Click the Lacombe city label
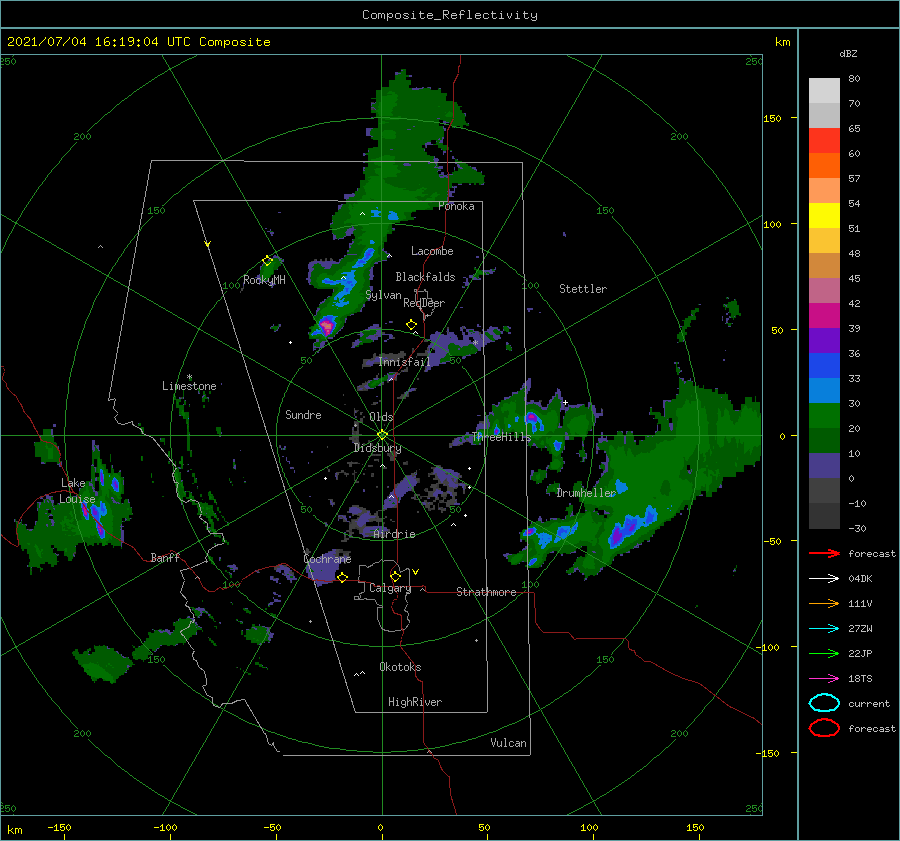Viewport: 900px width, 841px height. 432,251
